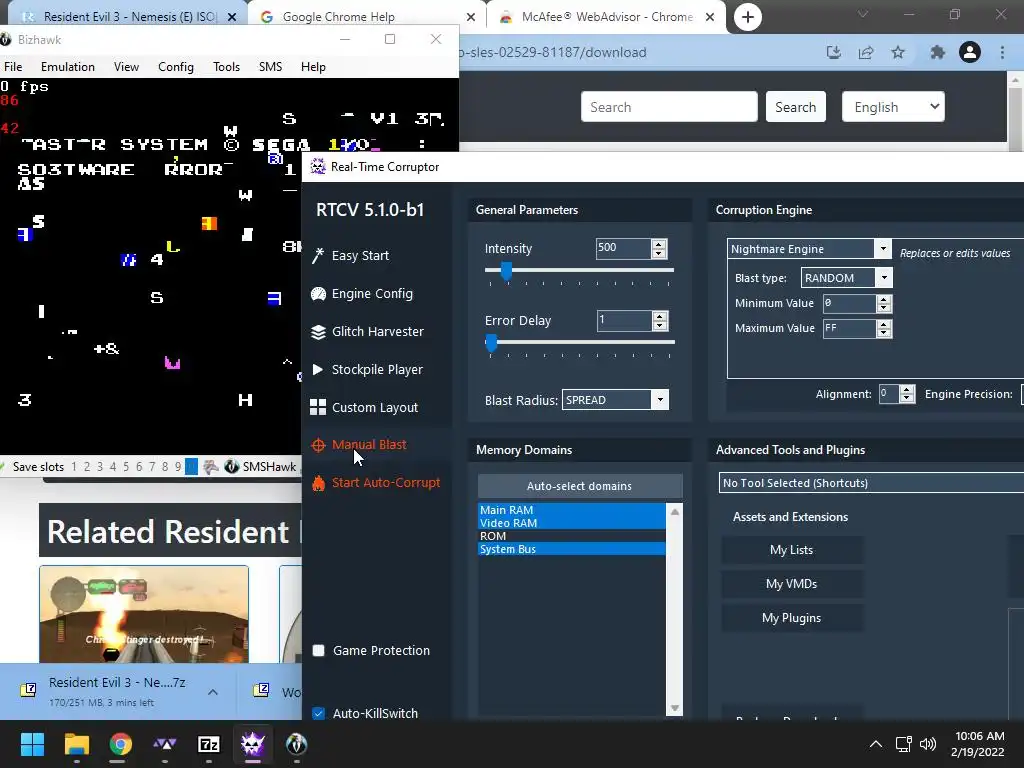Open Google Chrome from taskbar

point(120,744)
